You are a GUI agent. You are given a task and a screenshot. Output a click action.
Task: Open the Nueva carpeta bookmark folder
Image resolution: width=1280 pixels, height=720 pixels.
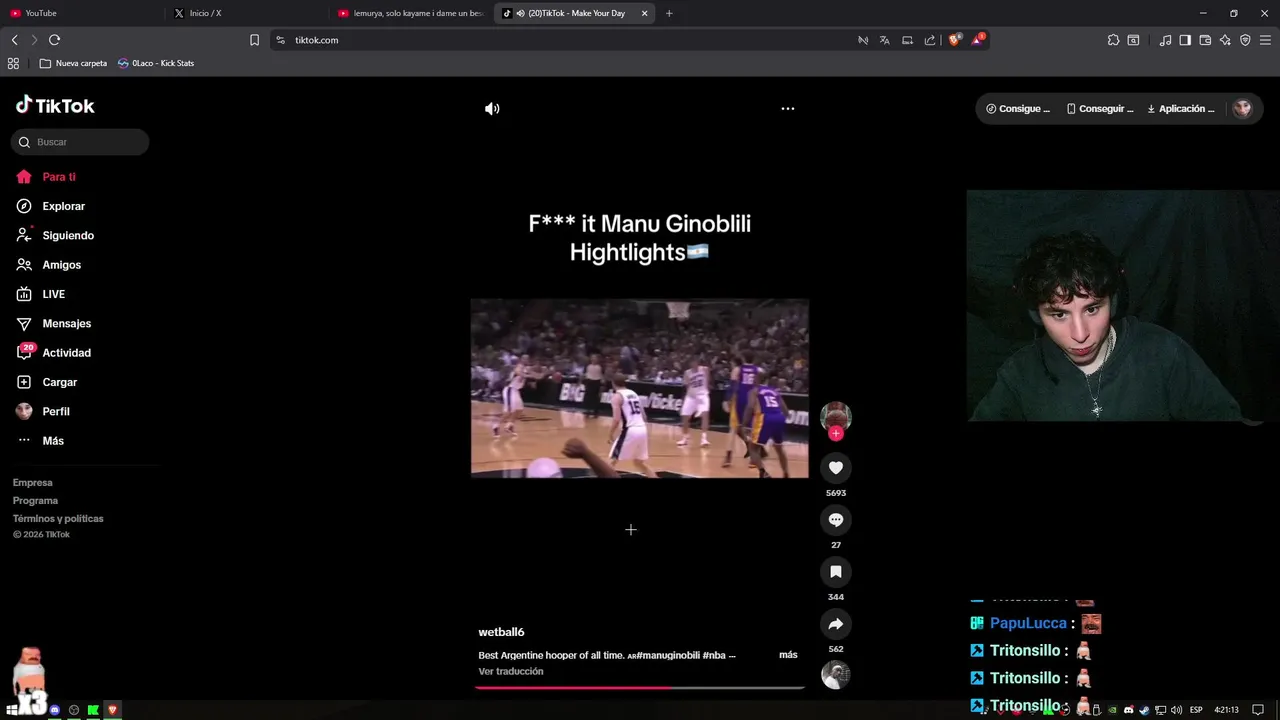pyautogui.click(x=73, y=63)
